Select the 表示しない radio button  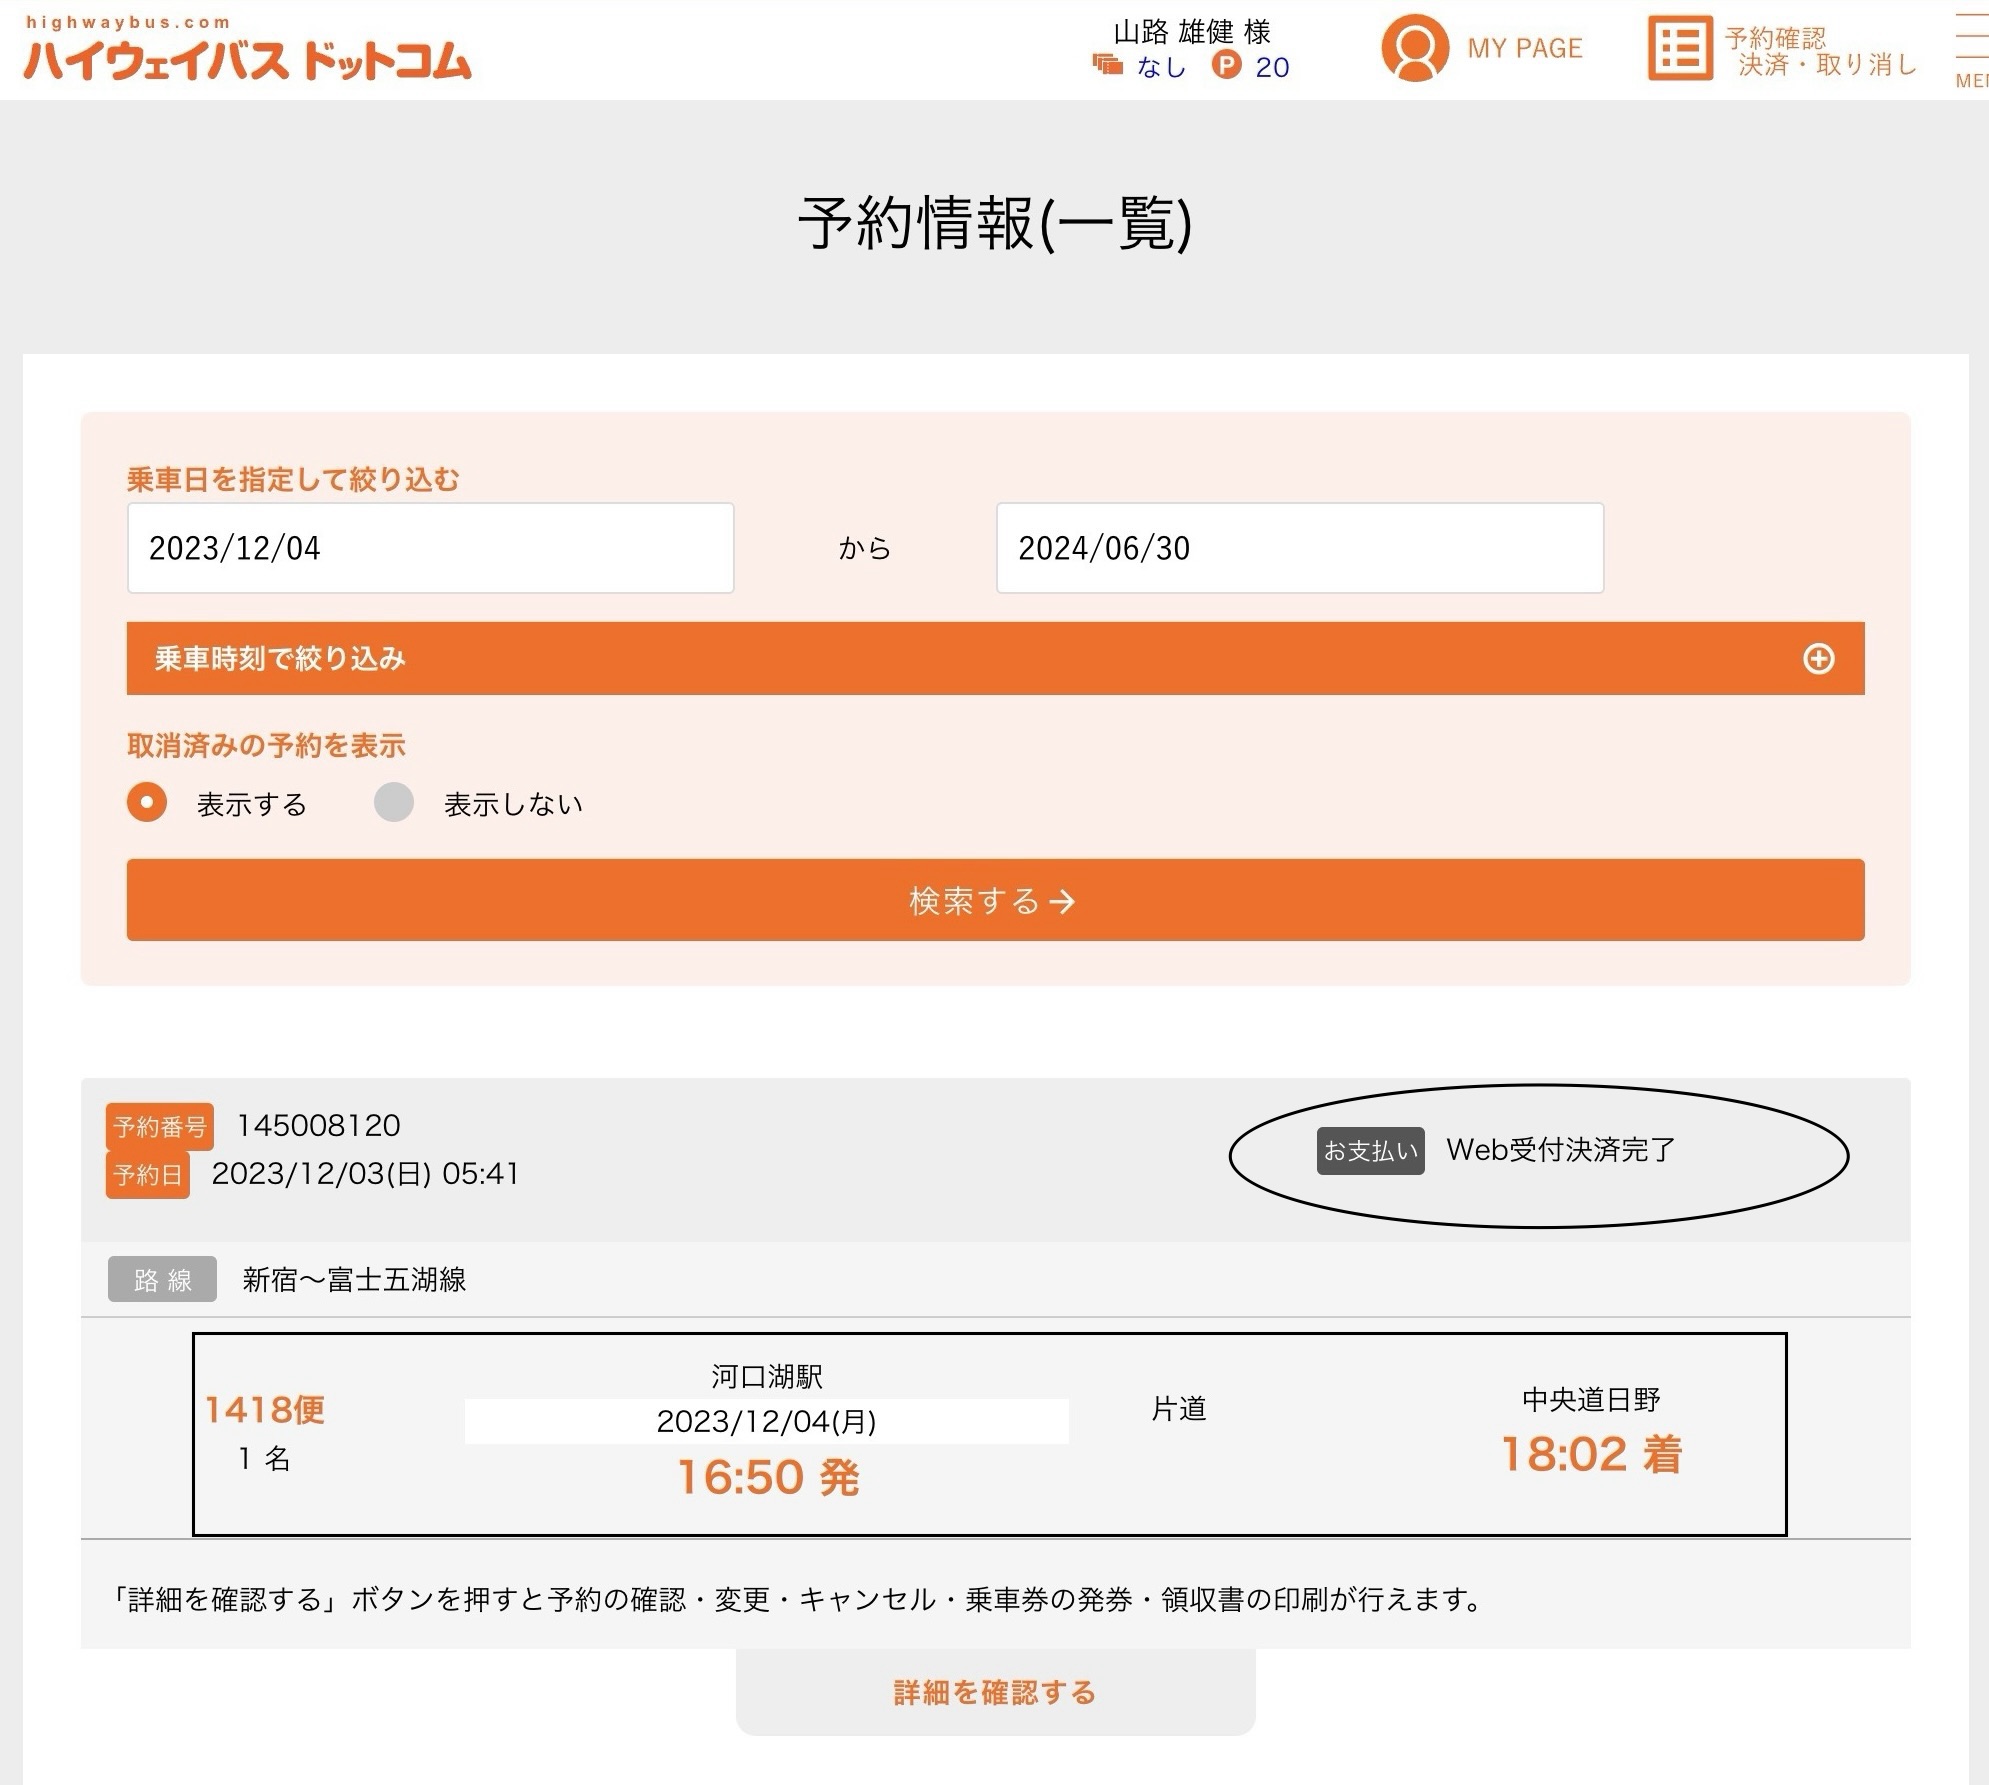pyautogui.click(x=394, y=802)
